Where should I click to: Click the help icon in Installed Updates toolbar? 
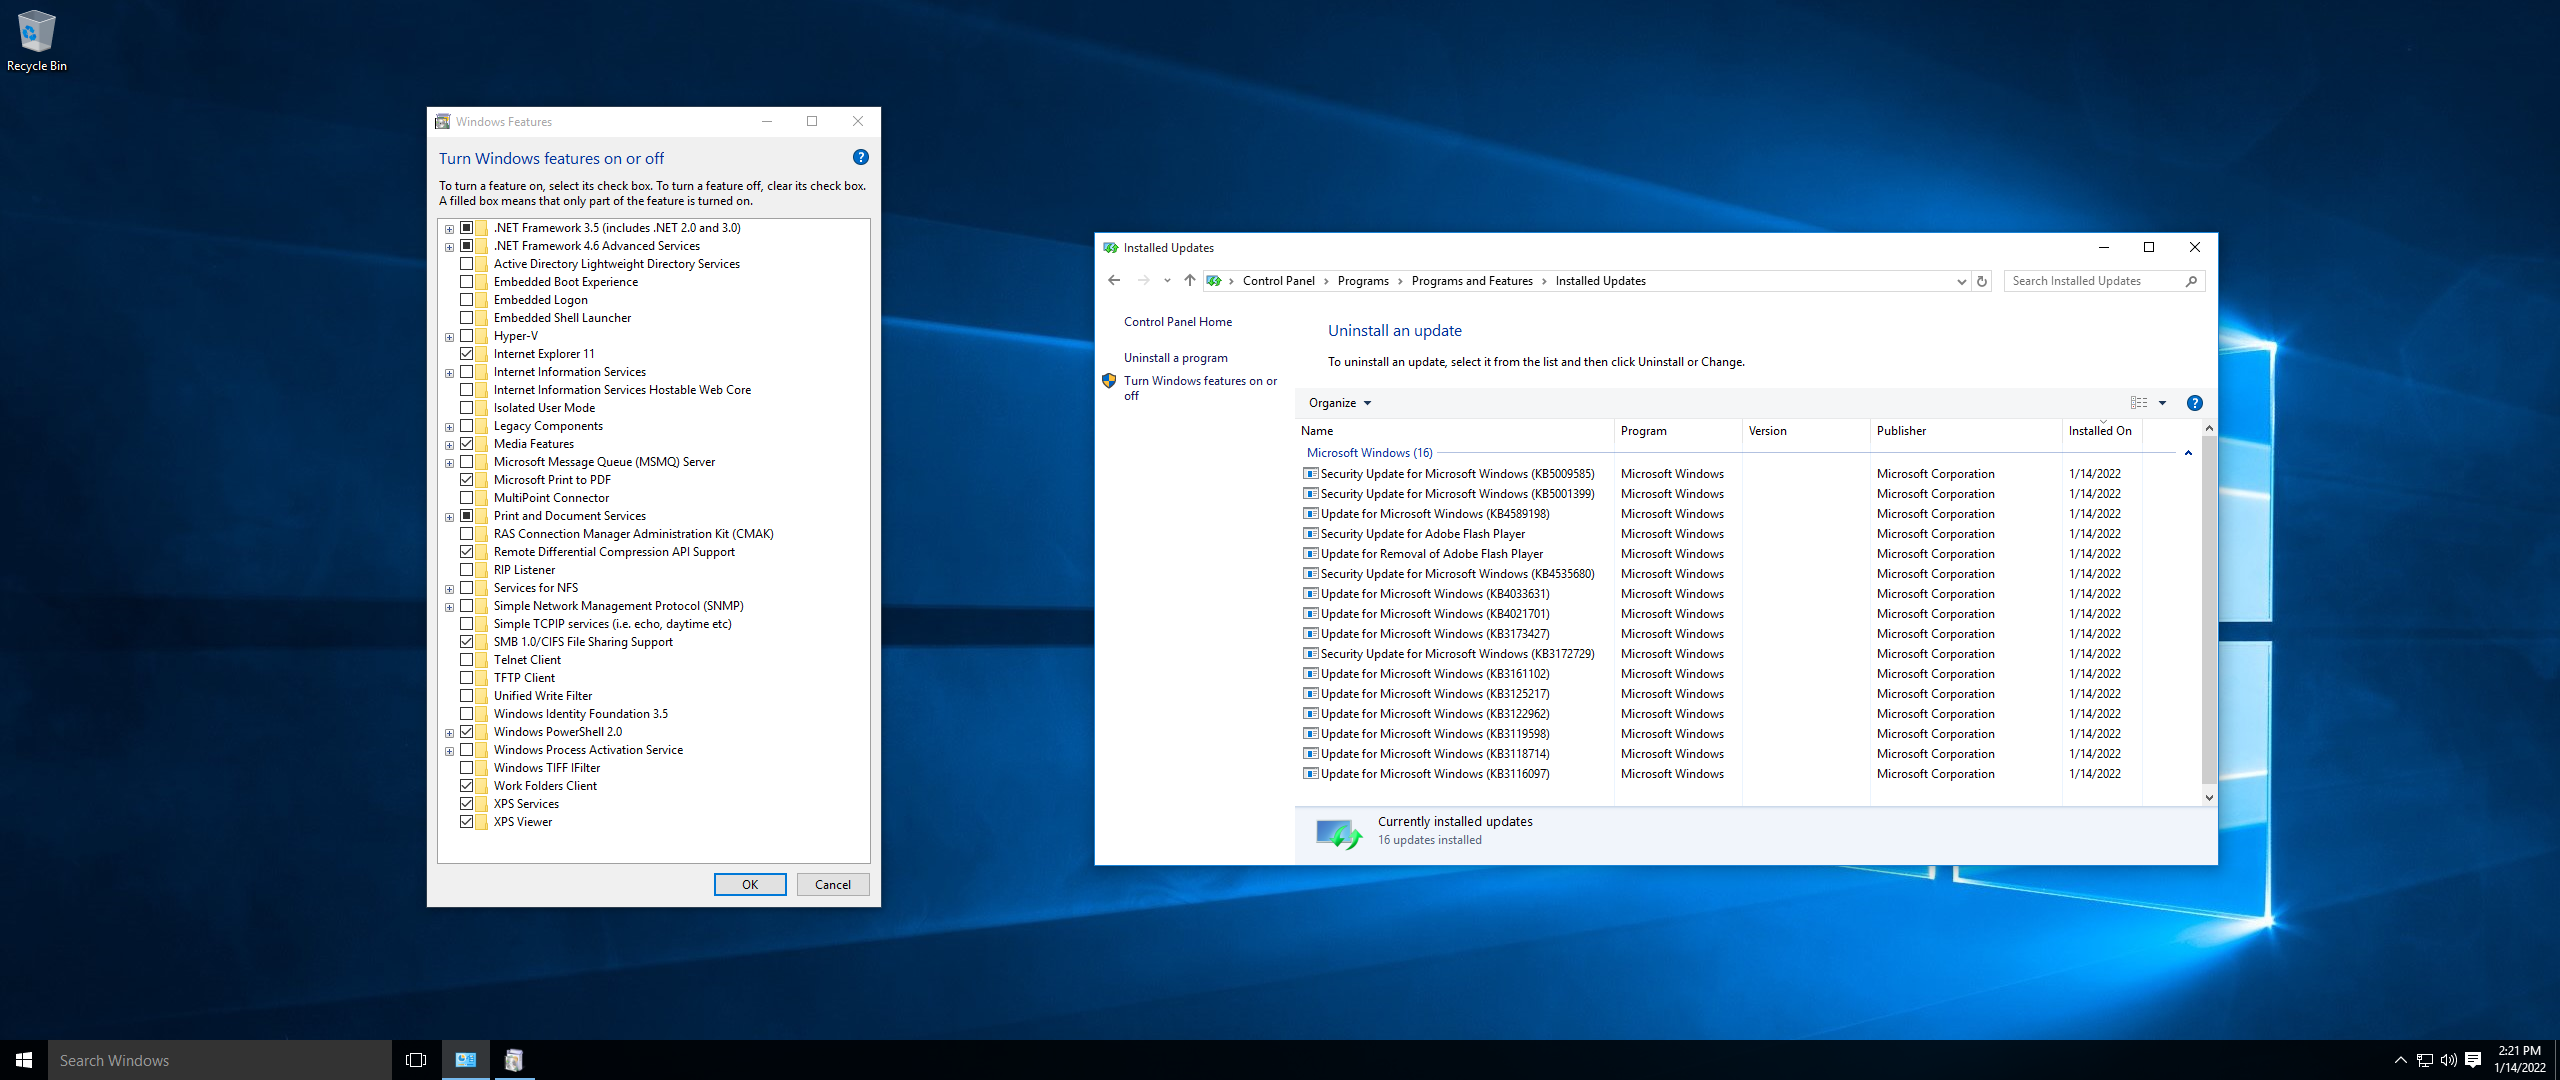click(2194, 403)
